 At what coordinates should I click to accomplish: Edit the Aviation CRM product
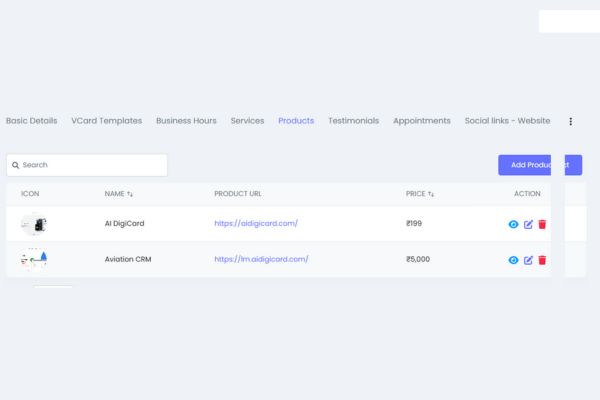click(528, 260)
